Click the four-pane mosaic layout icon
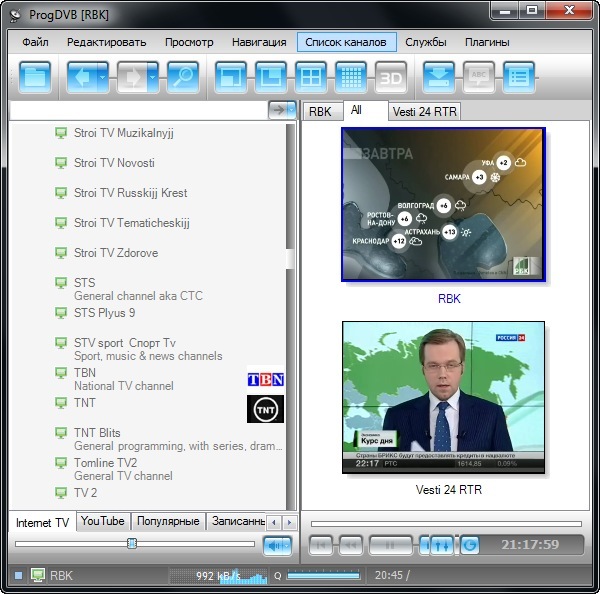 pos(311,77)
